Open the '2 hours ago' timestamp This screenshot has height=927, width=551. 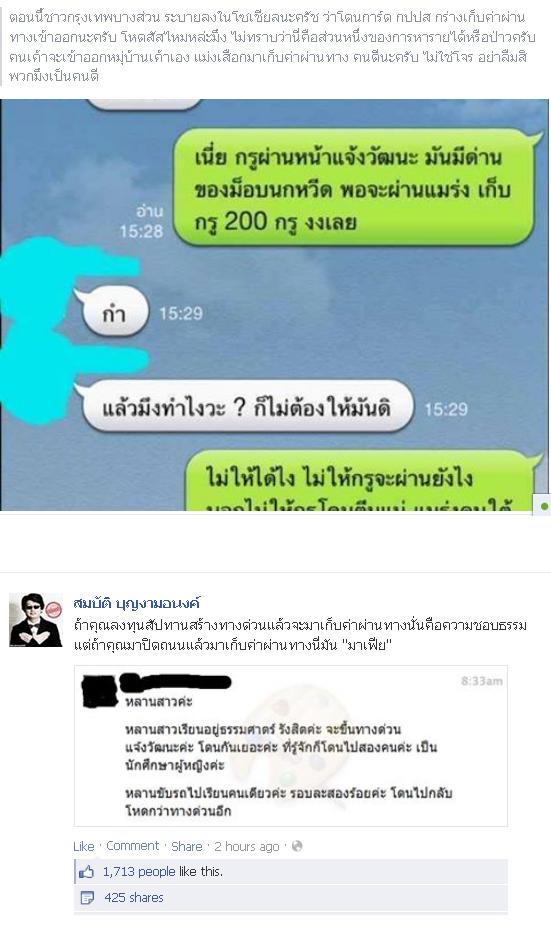pos(247,847)
